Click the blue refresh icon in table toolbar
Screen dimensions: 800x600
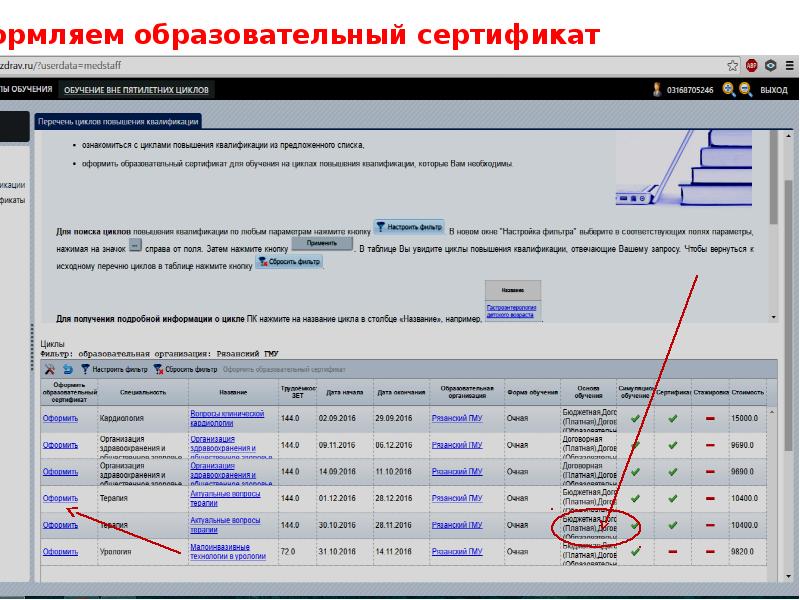[x=67, y=369]
